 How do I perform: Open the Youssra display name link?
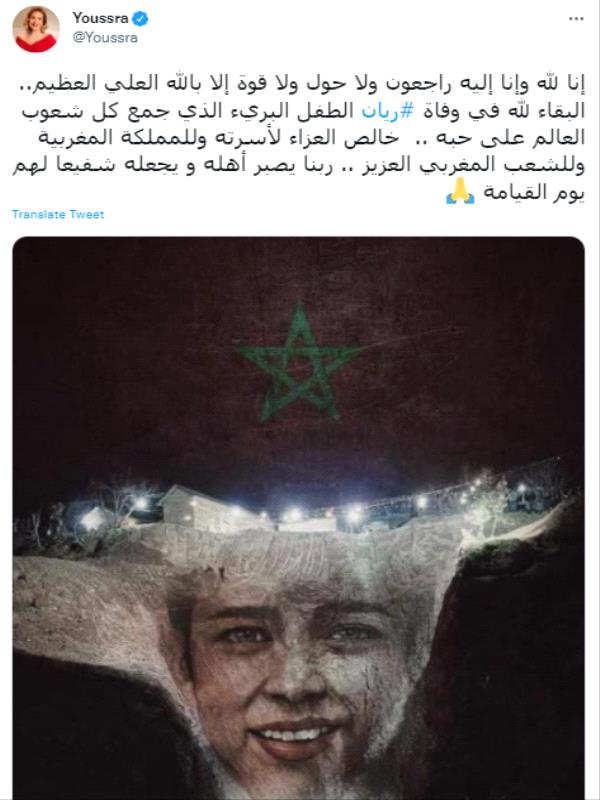coord(101,18)
